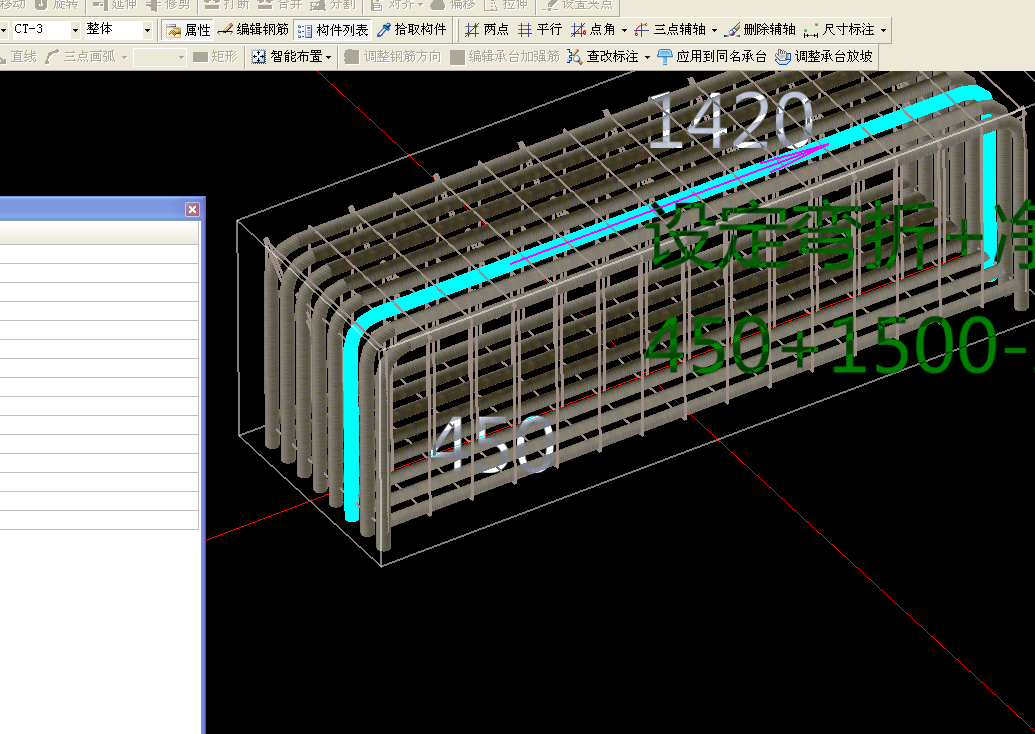
Task: Toggle the 构件列表 component list
Action: point(333,30)
